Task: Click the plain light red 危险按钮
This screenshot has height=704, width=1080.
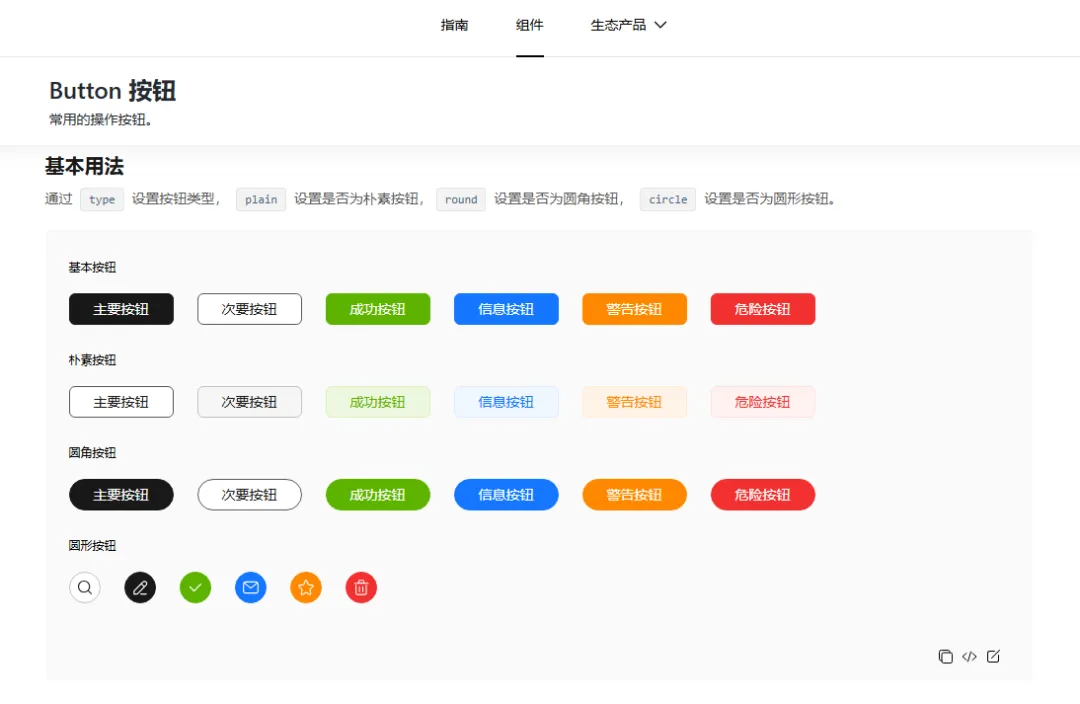Action: [763, 402]
